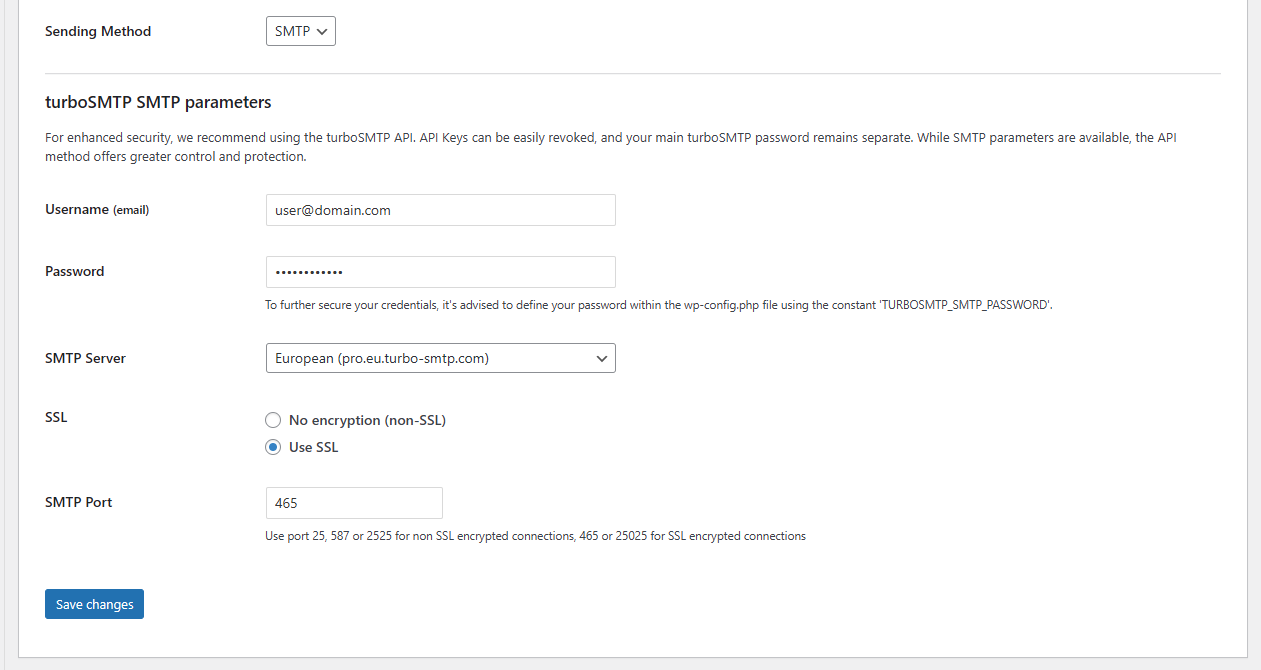Image resolution: width=1261 pixels, height=670 pixels.
Task: Click the SMTP Port label
Action: click(x=79, y=503)
